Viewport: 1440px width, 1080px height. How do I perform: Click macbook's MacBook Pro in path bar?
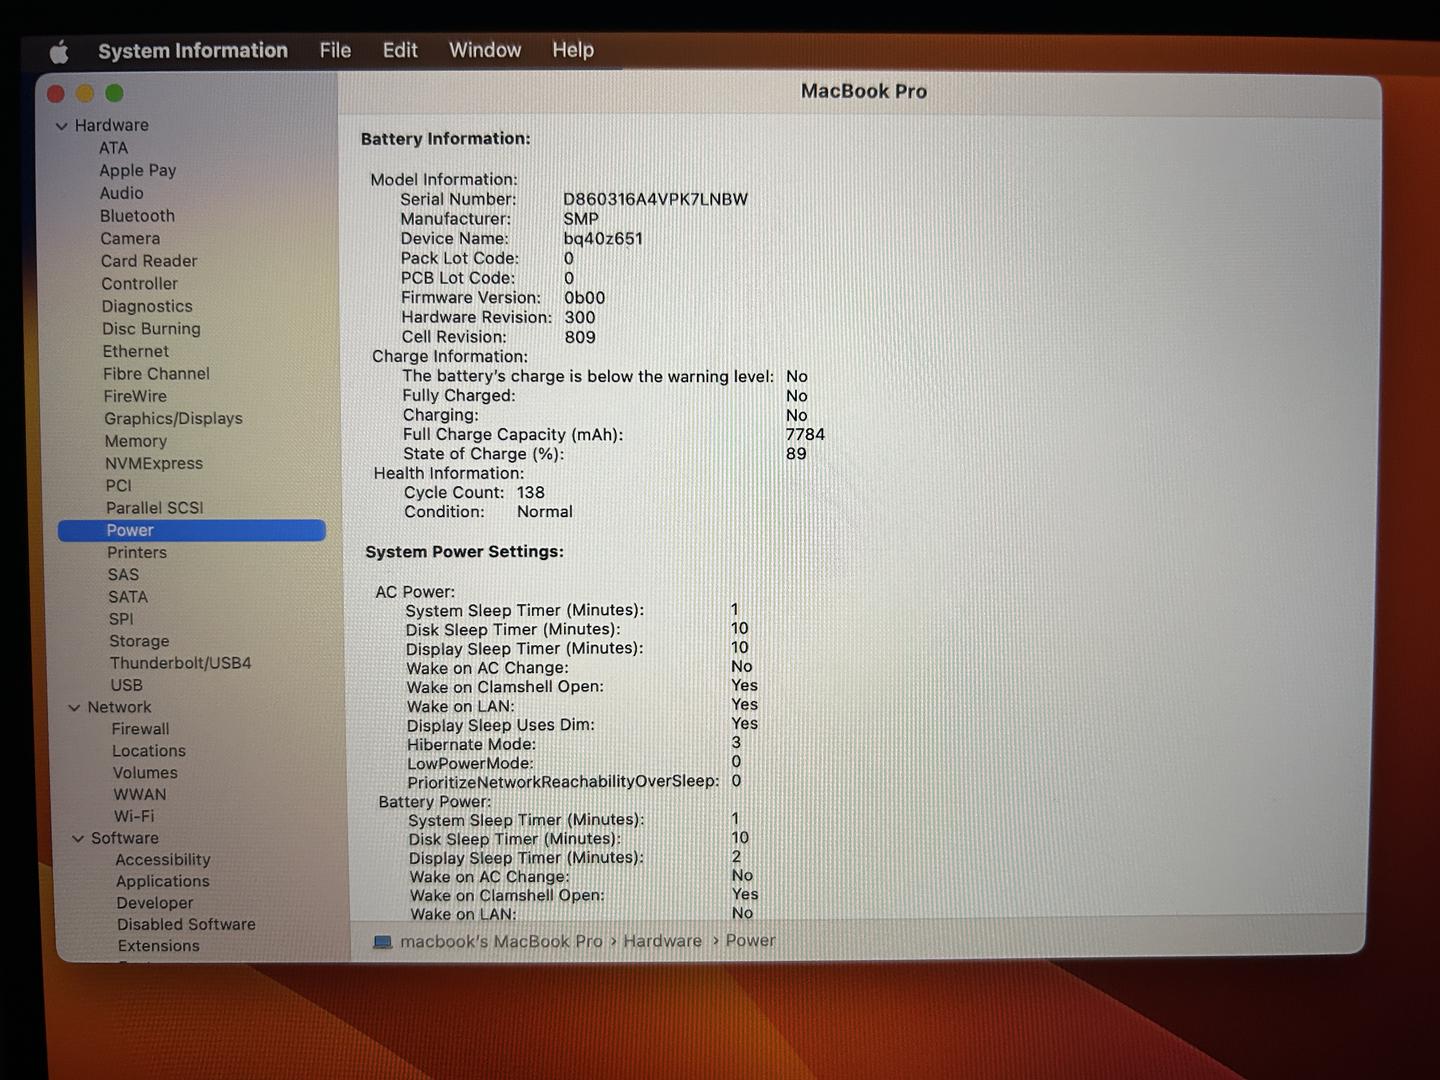tap(501, 942)
